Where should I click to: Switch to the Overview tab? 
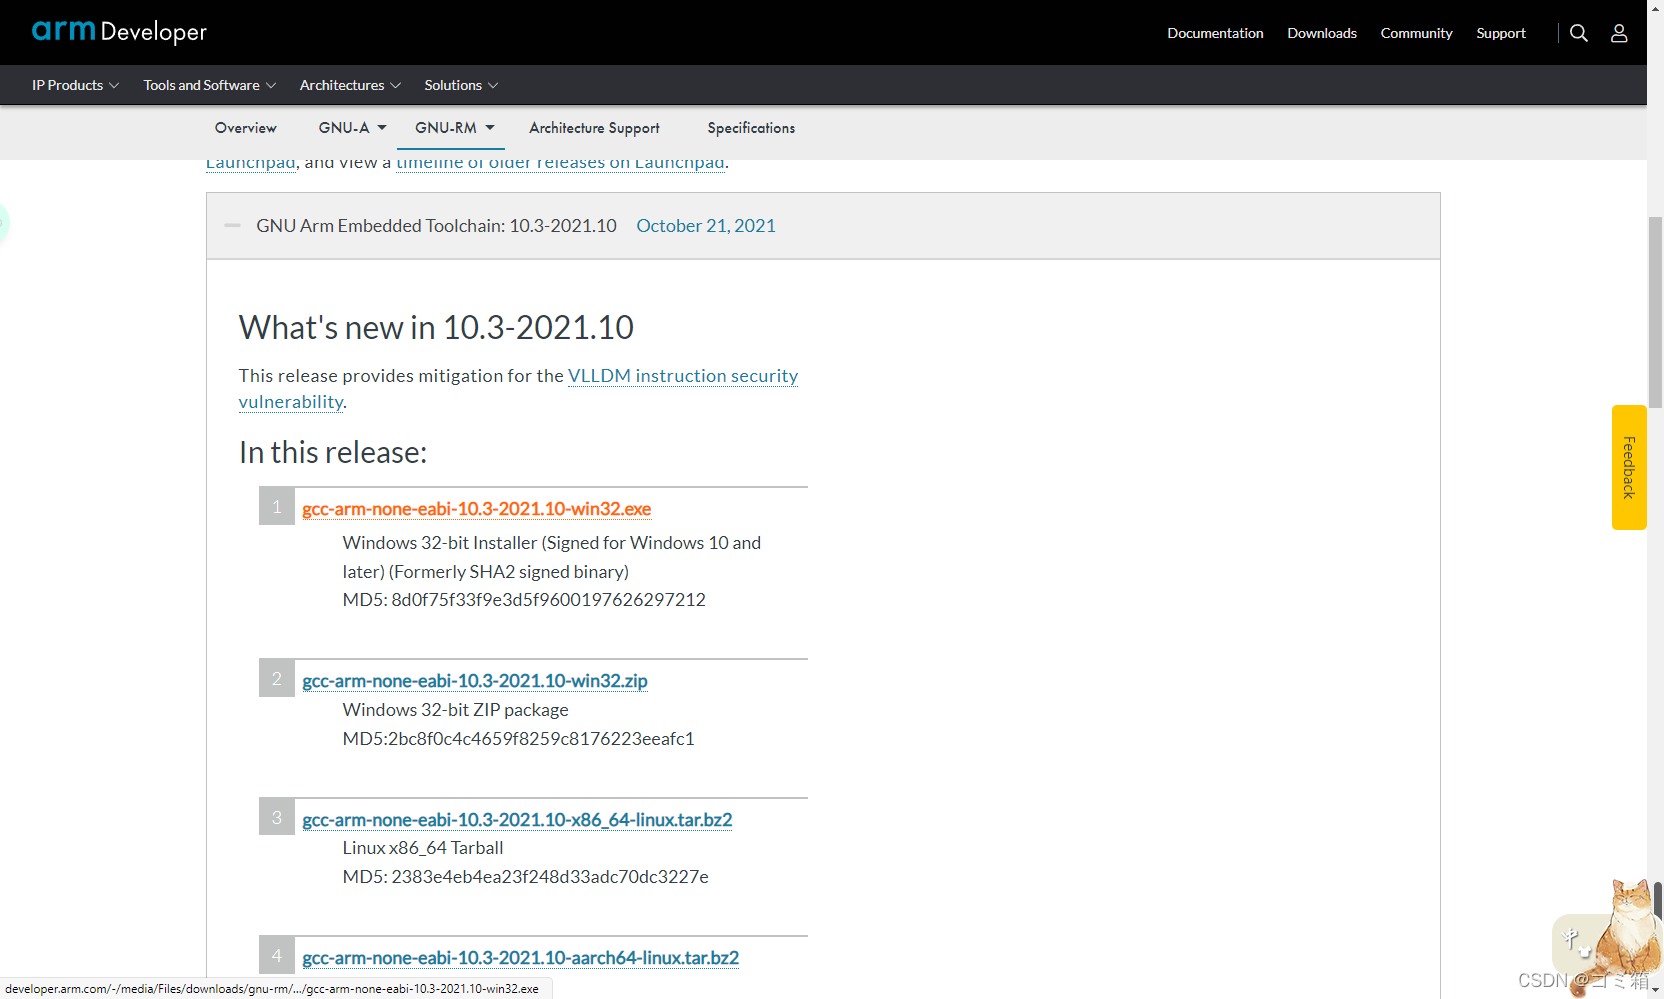pos(245,128)
